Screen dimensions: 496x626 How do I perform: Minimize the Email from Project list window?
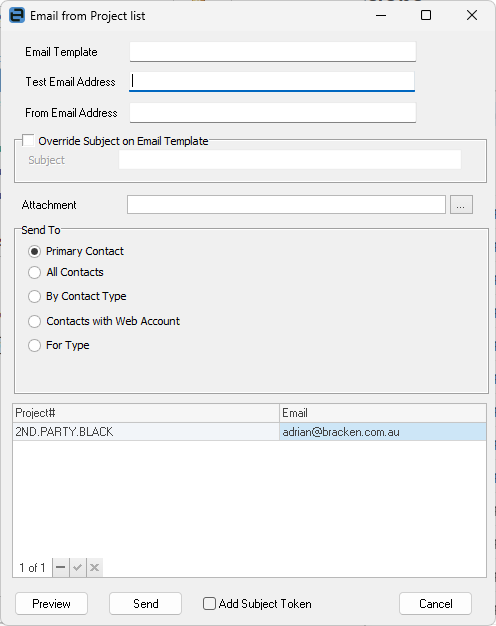tap(381, 16)
